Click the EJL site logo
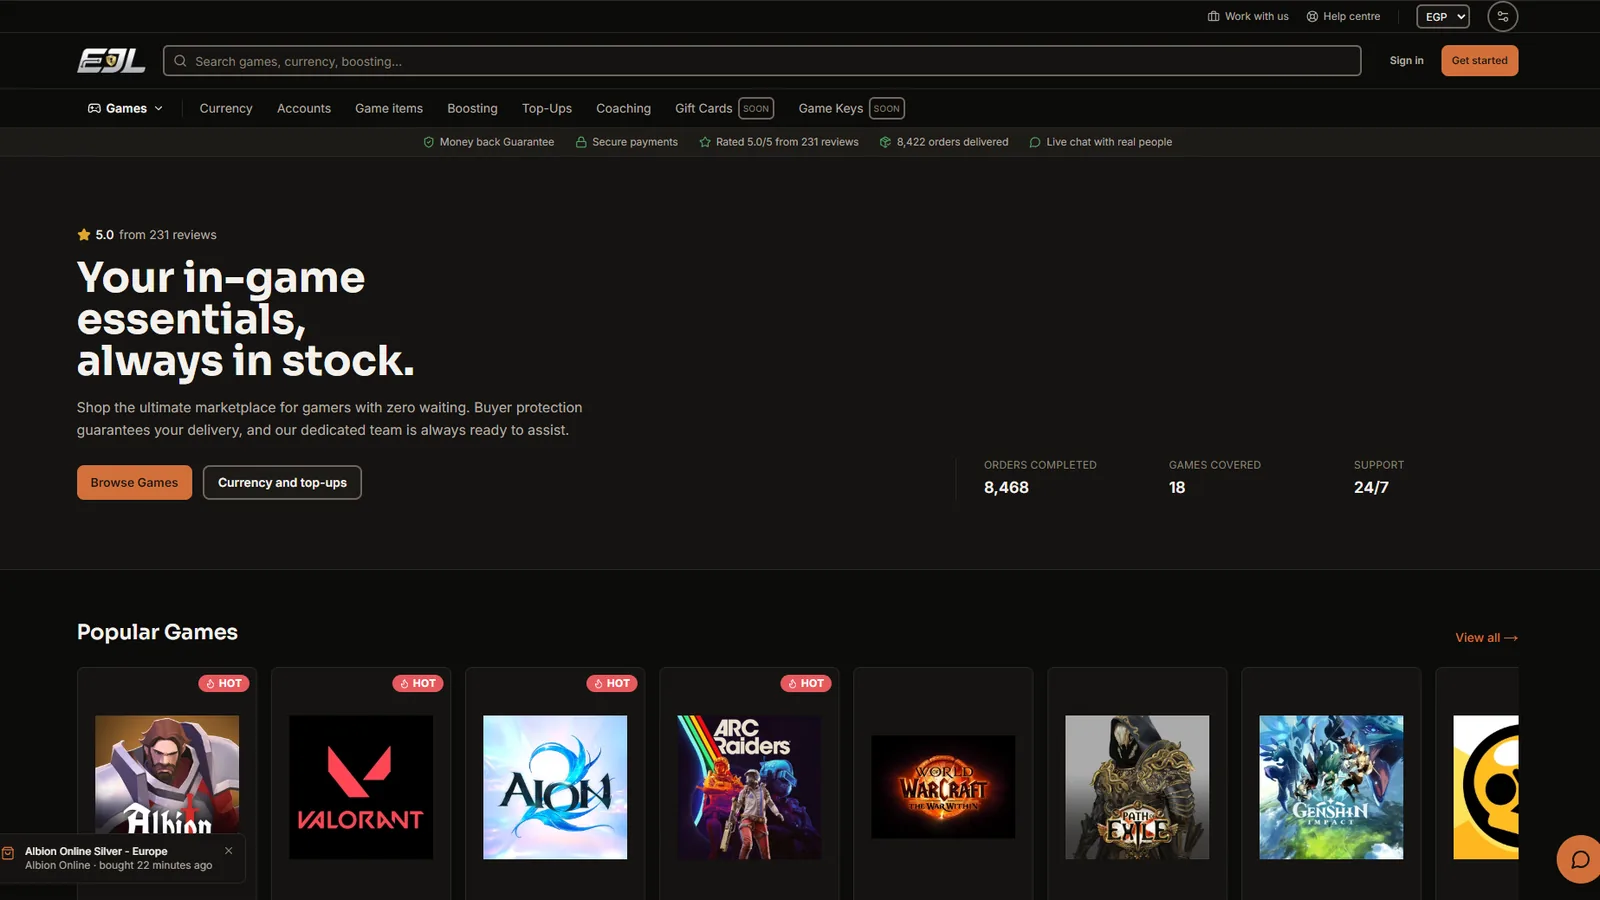1600x900 pixels. (111, 61)
